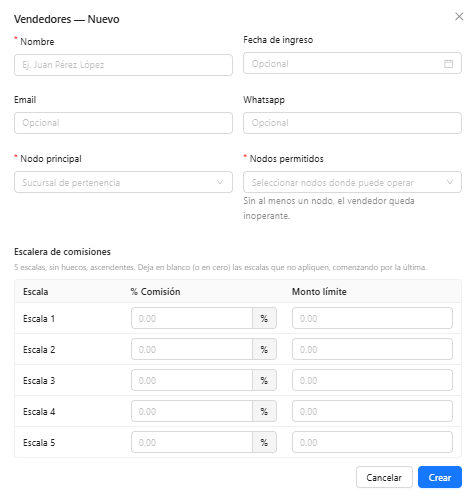Click Escala 4 Monto límite field

pos(372,411)
